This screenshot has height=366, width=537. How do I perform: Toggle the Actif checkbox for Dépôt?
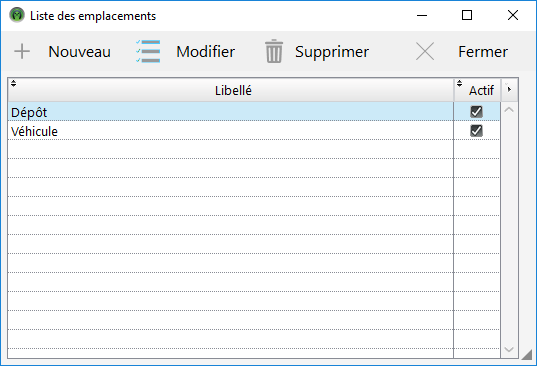(x=476, y=112)
